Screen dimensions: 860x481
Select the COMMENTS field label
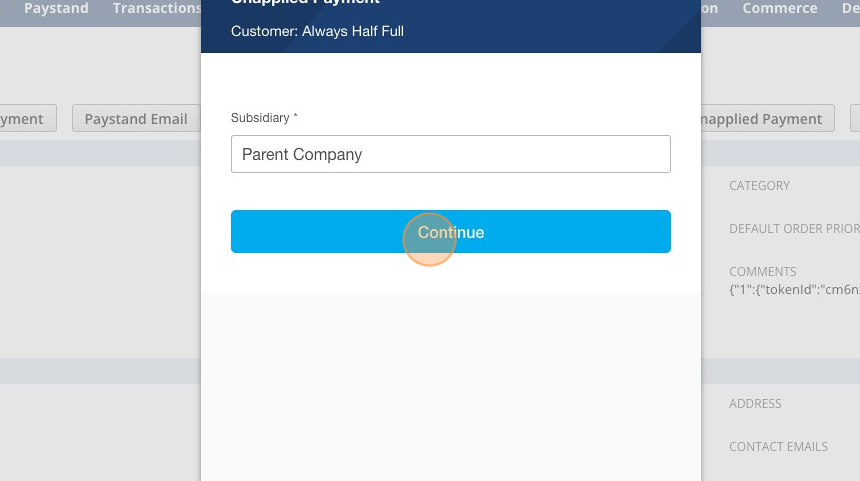point(762,271)
